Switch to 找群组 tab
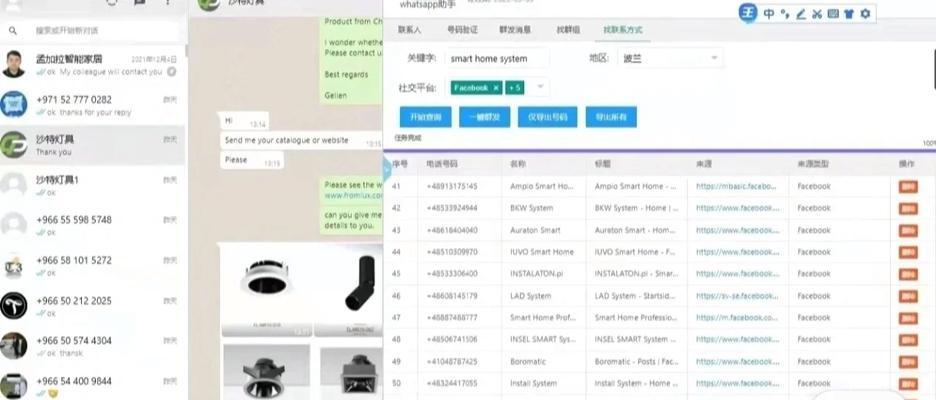The height and width of the screenshot is (400, 936). coord(568,29)
